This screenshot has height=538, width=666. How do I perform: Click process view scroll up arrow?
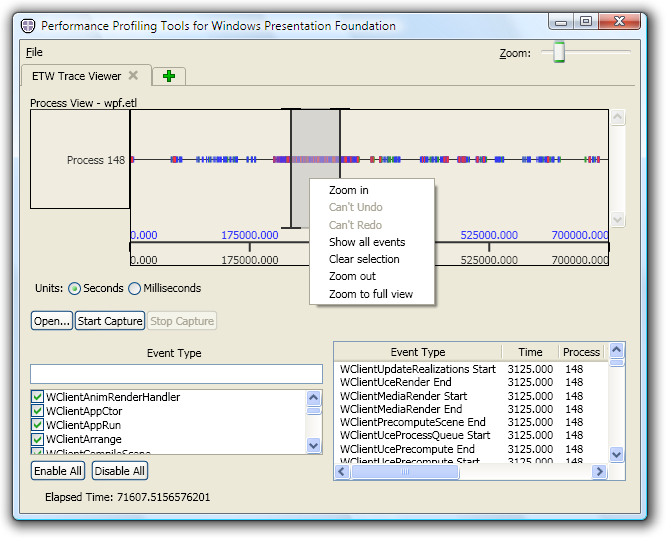tap(618, 117)
